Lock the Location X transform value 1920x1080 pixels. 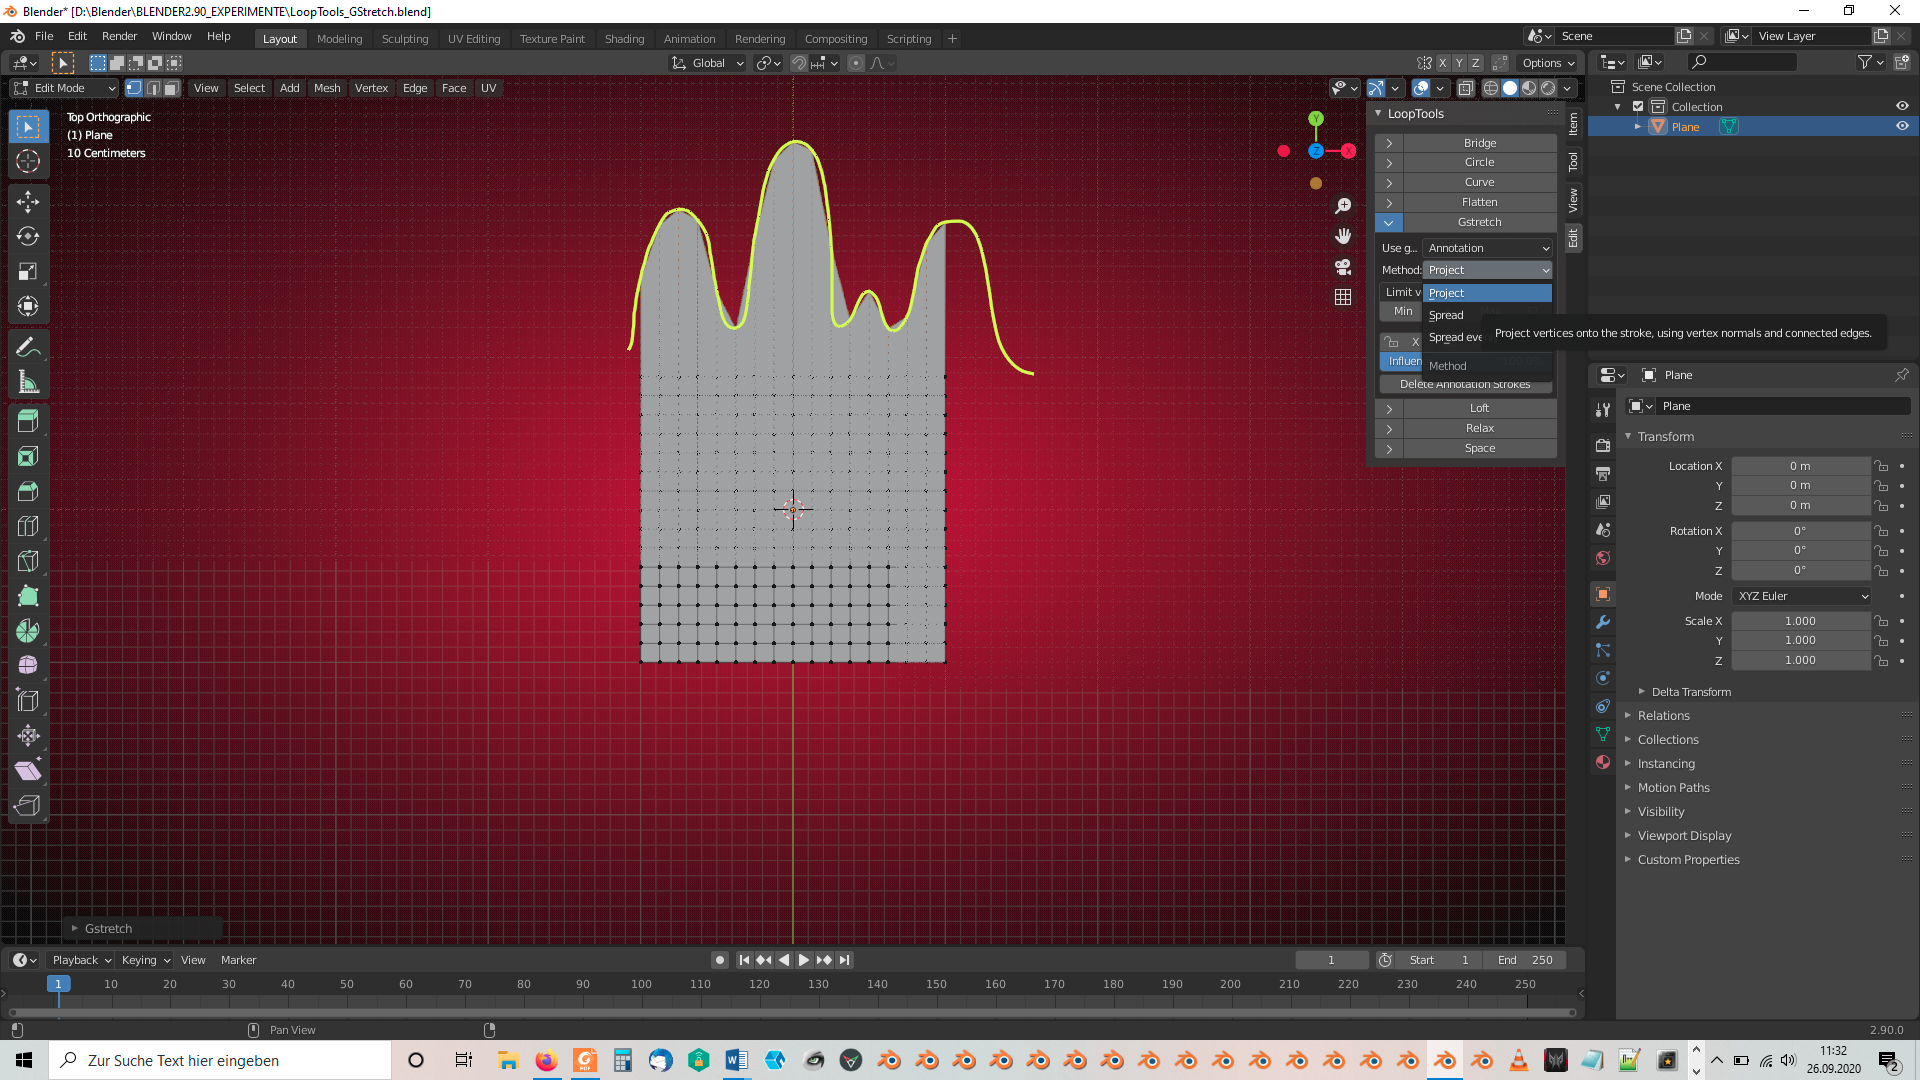coord(1880,465)
